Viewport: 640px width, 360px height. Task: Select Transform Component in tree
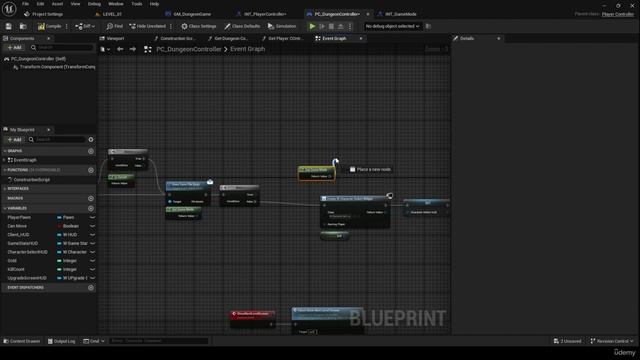click(53, 67)
